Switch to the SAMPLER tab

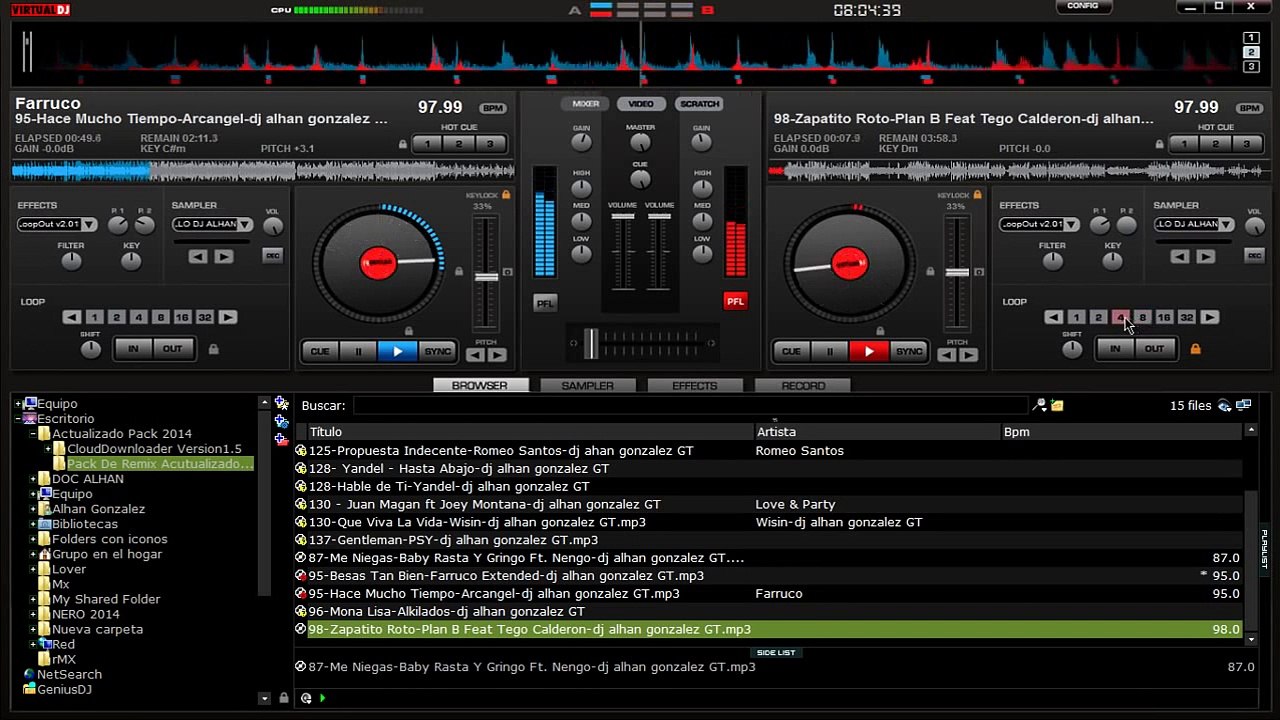tap(587, 385)
